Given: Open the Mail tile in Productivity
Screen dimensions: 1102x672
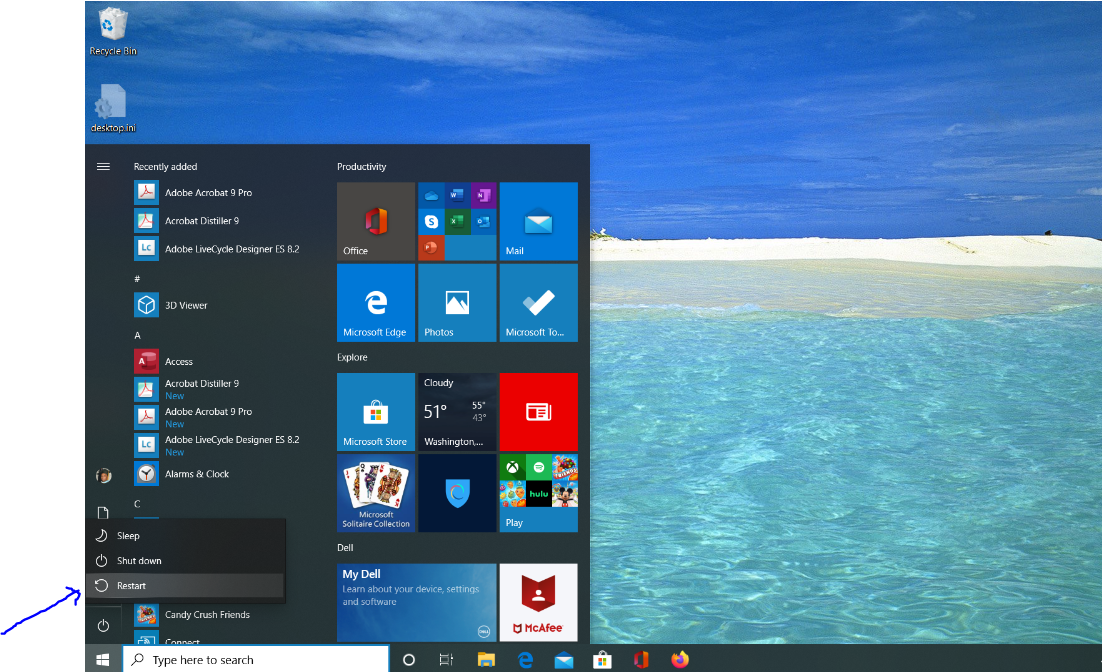Looking at the screenshot, I should tap(538, 221).
